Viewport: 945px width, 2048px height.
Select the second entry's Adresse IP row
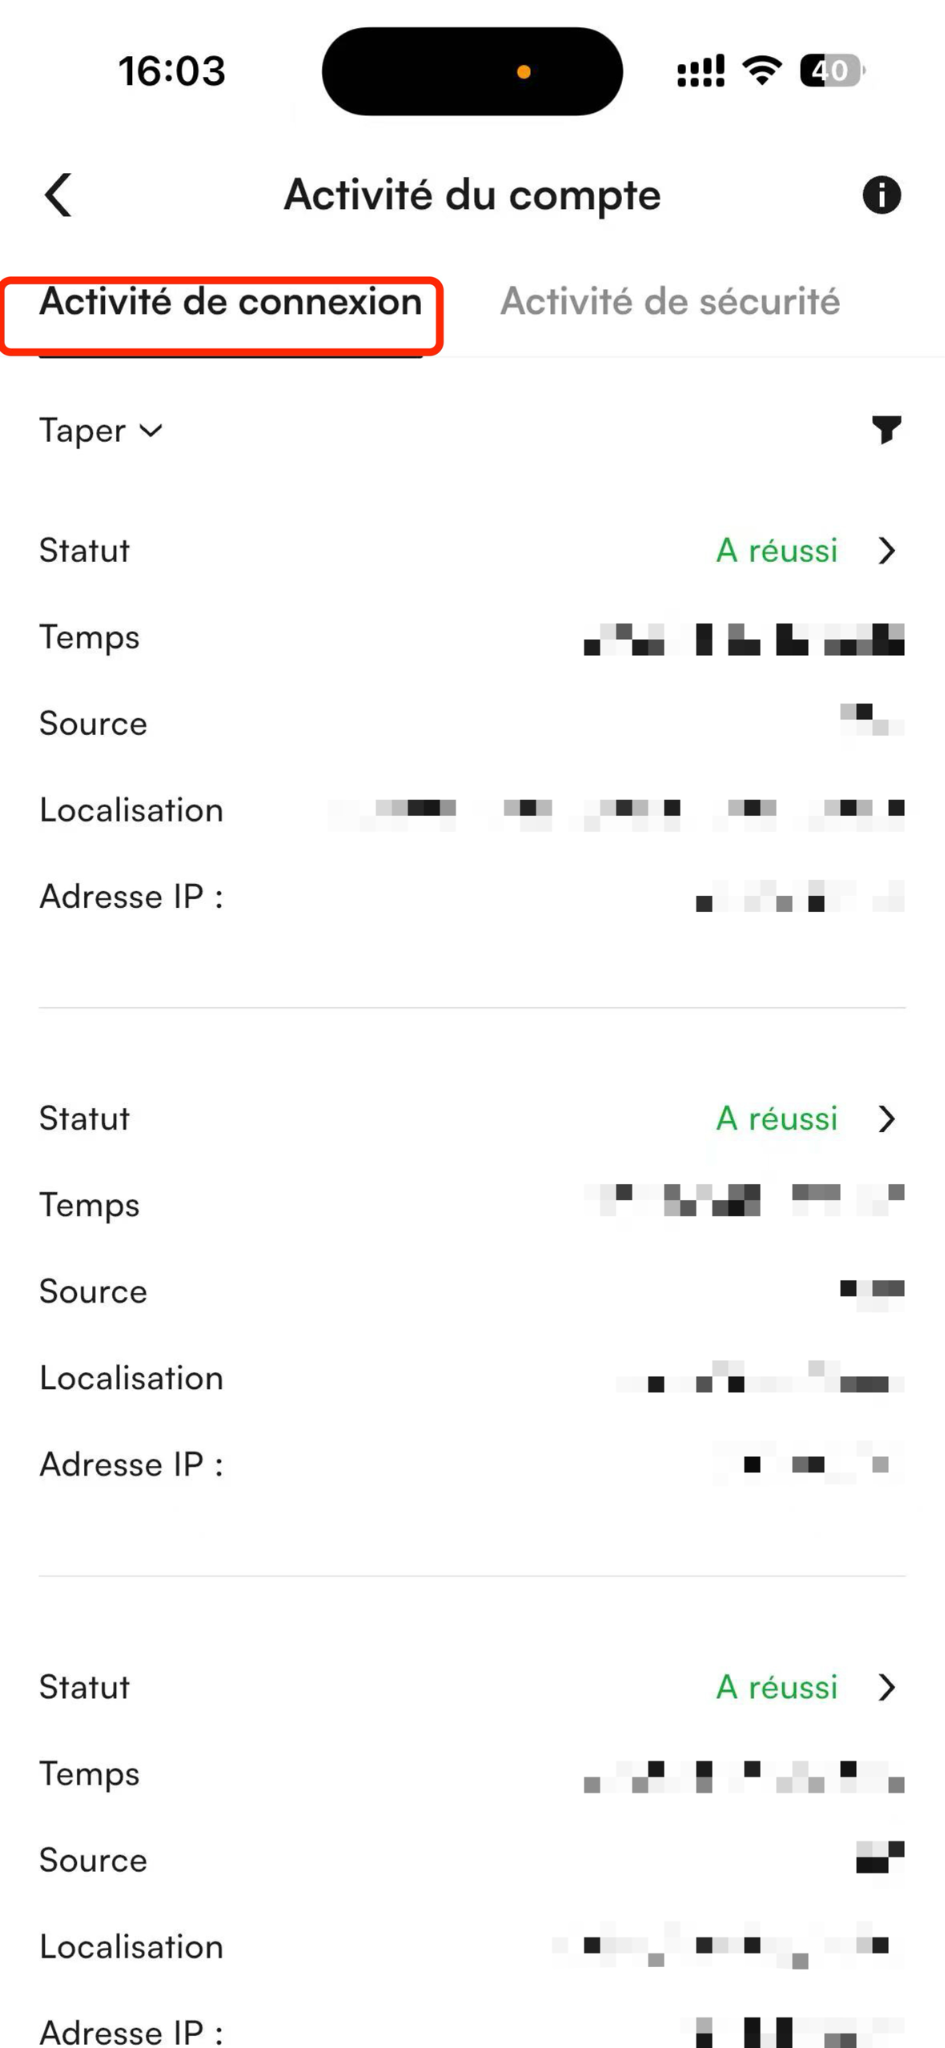472,1465
